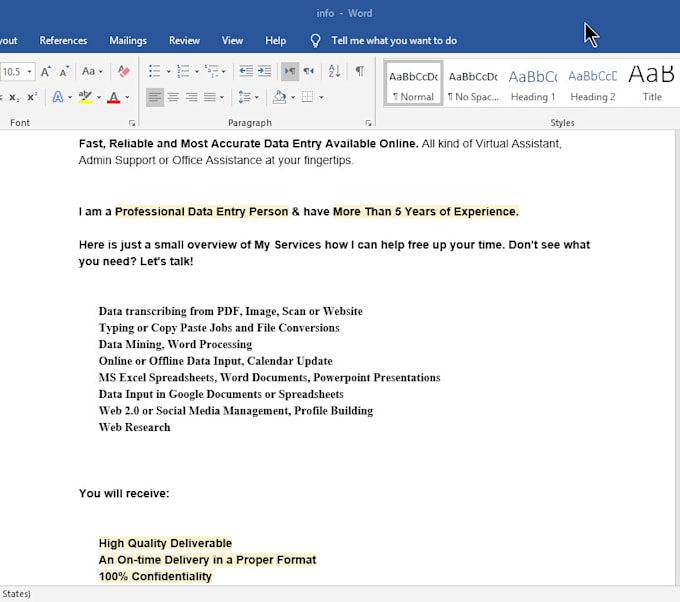Open highlight color dropdown arrow

coord(98,97)
